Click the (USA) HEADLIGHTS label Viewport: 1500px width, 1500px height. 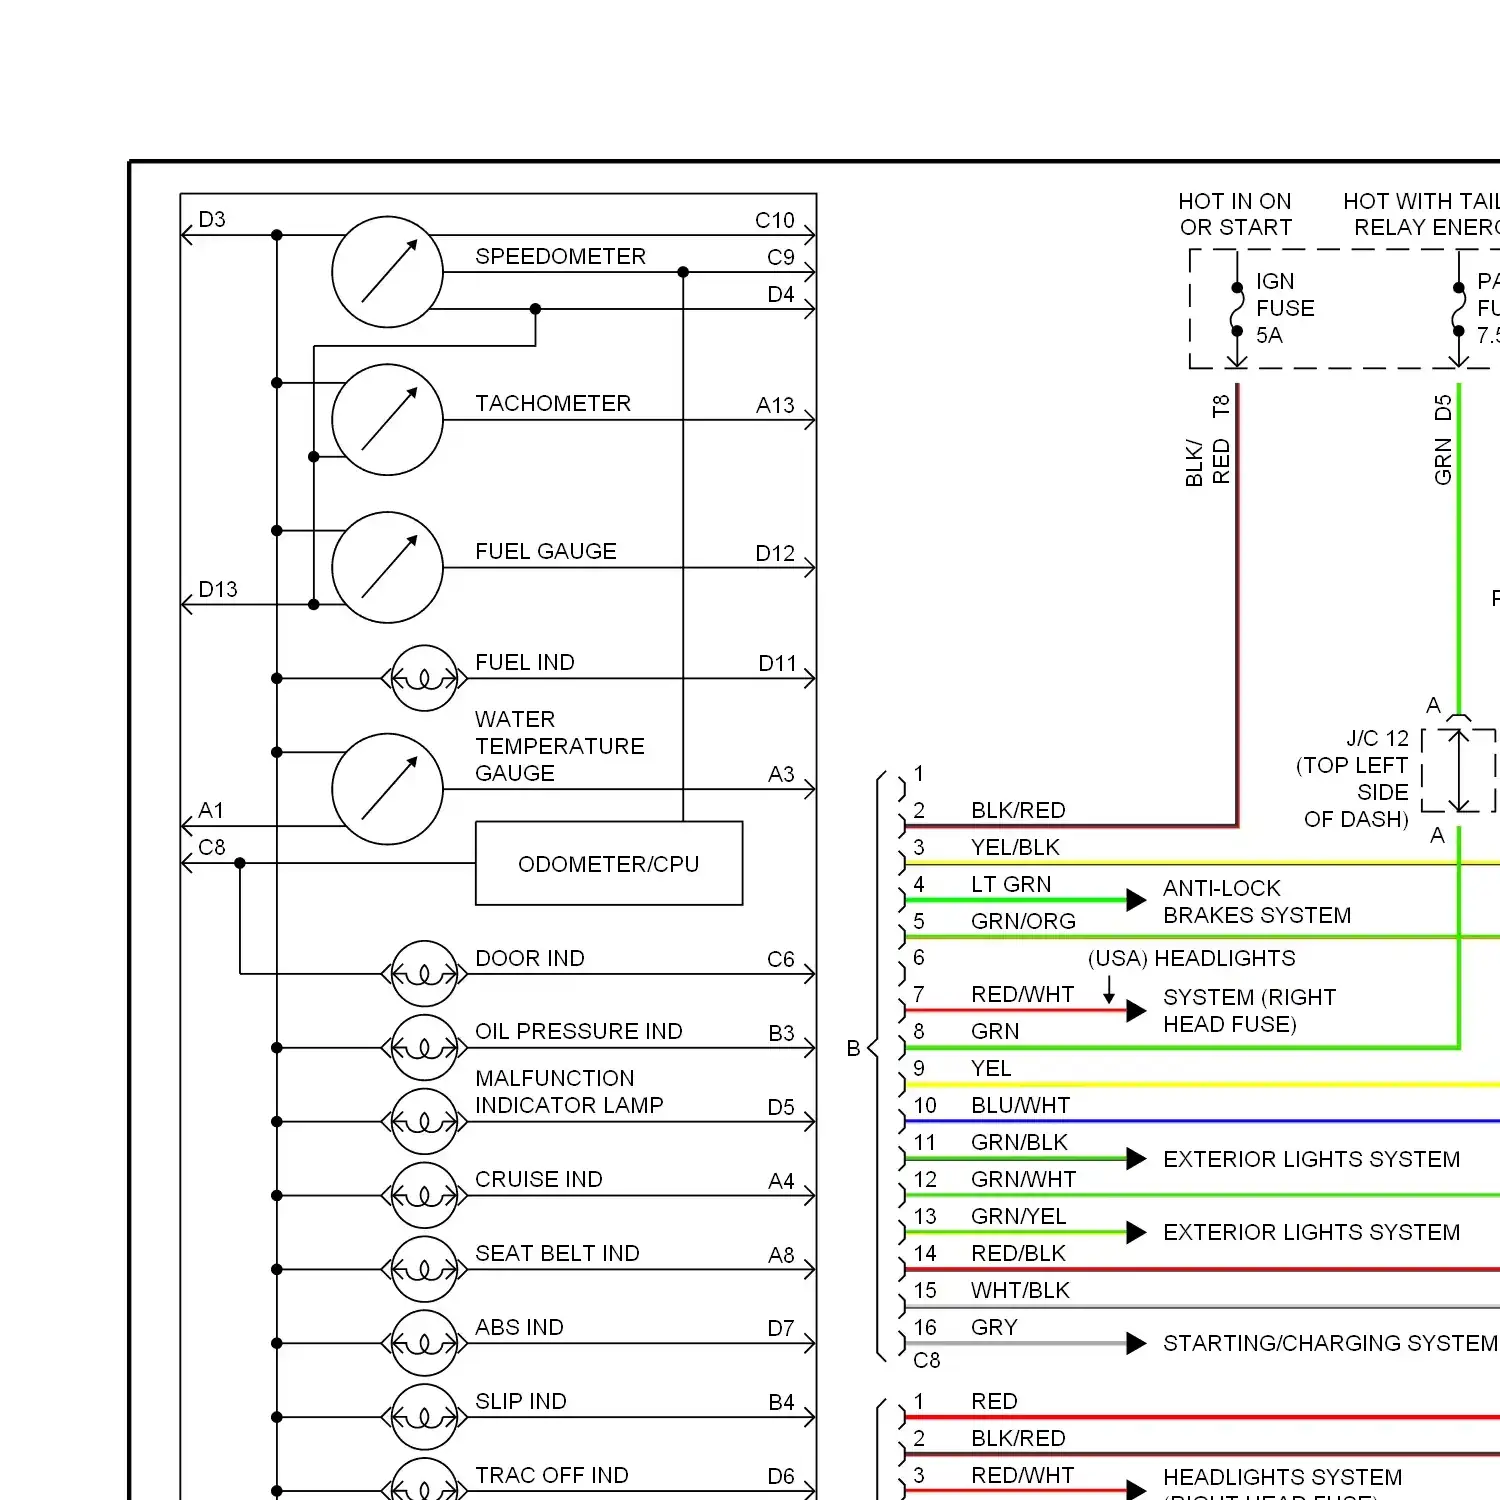coord(1191,958)
